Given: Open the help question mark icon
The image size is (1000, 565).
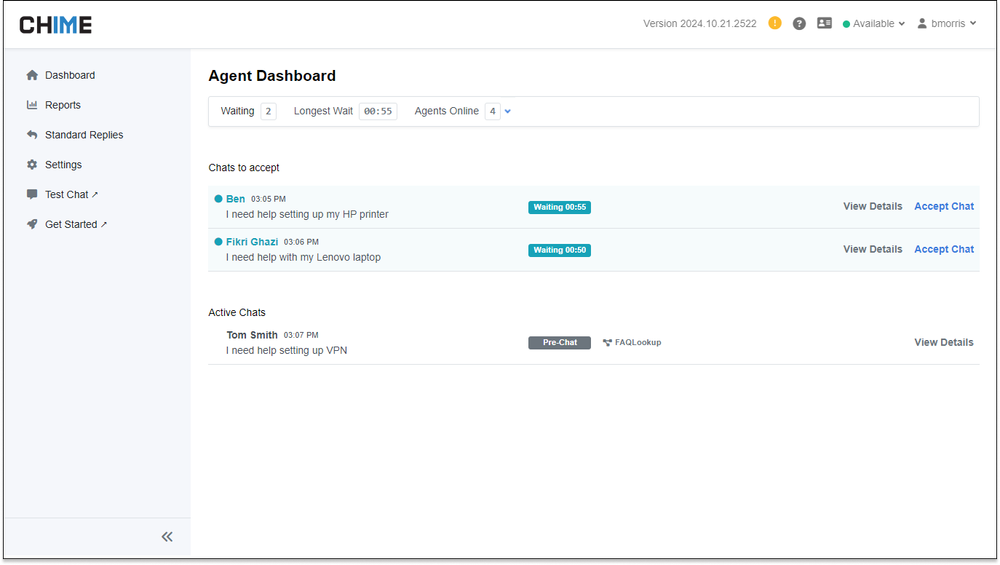Looking at the screenshot, I should click(x=799, y=24).
